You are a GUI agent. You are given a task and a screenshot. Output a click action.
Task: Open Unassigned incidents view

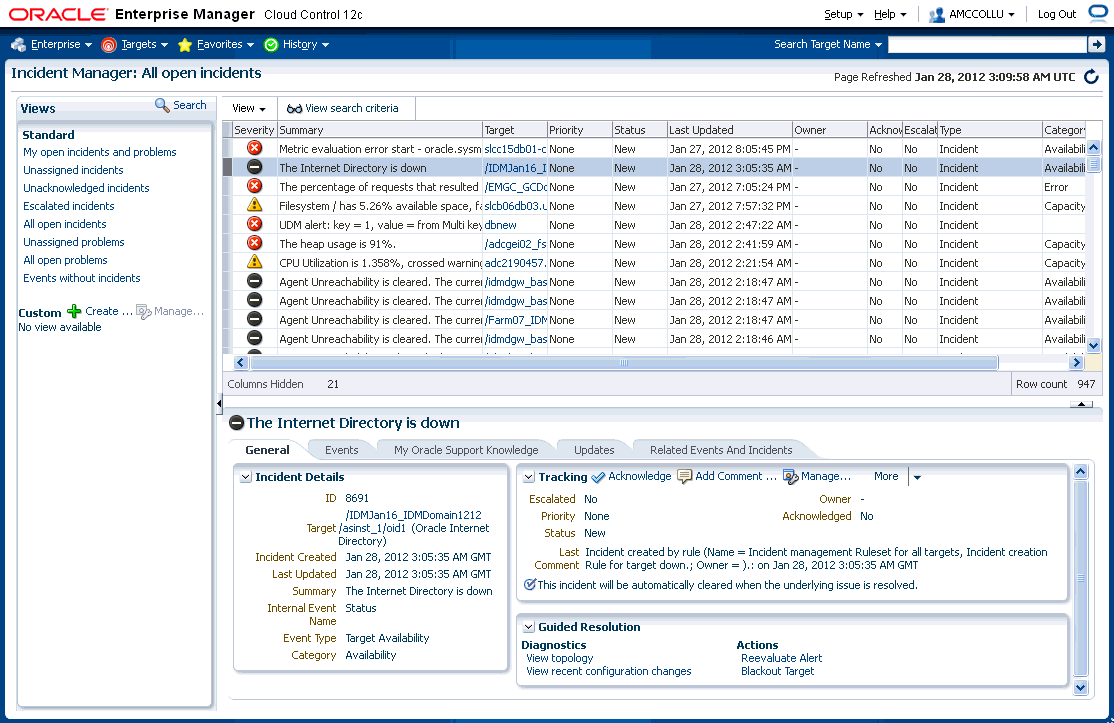(x=73, y=170)
